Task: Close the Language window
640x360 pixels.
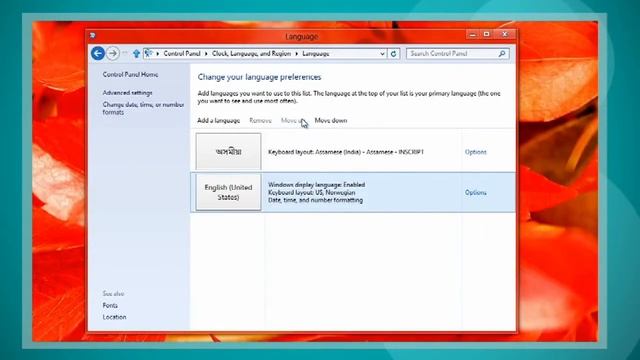Action: (x=505, y=34)
